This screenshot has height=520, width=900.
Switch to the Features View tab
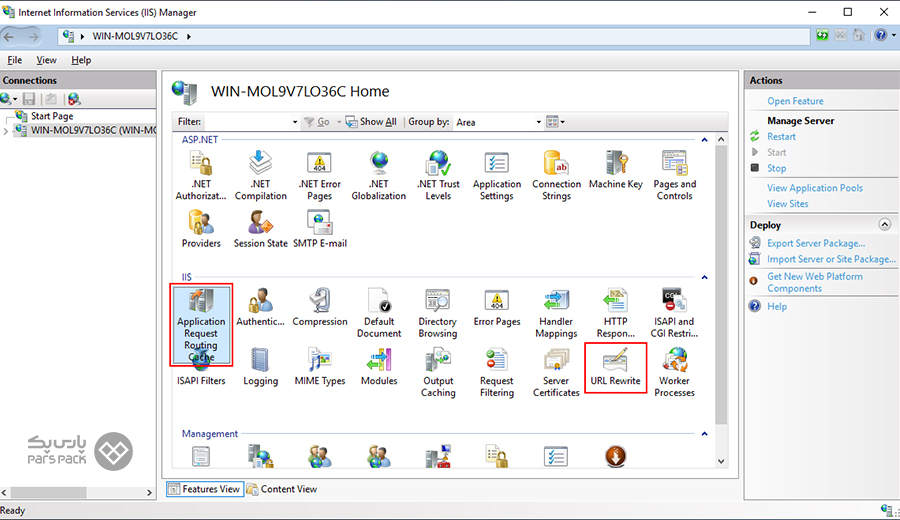tap(205, 489)
